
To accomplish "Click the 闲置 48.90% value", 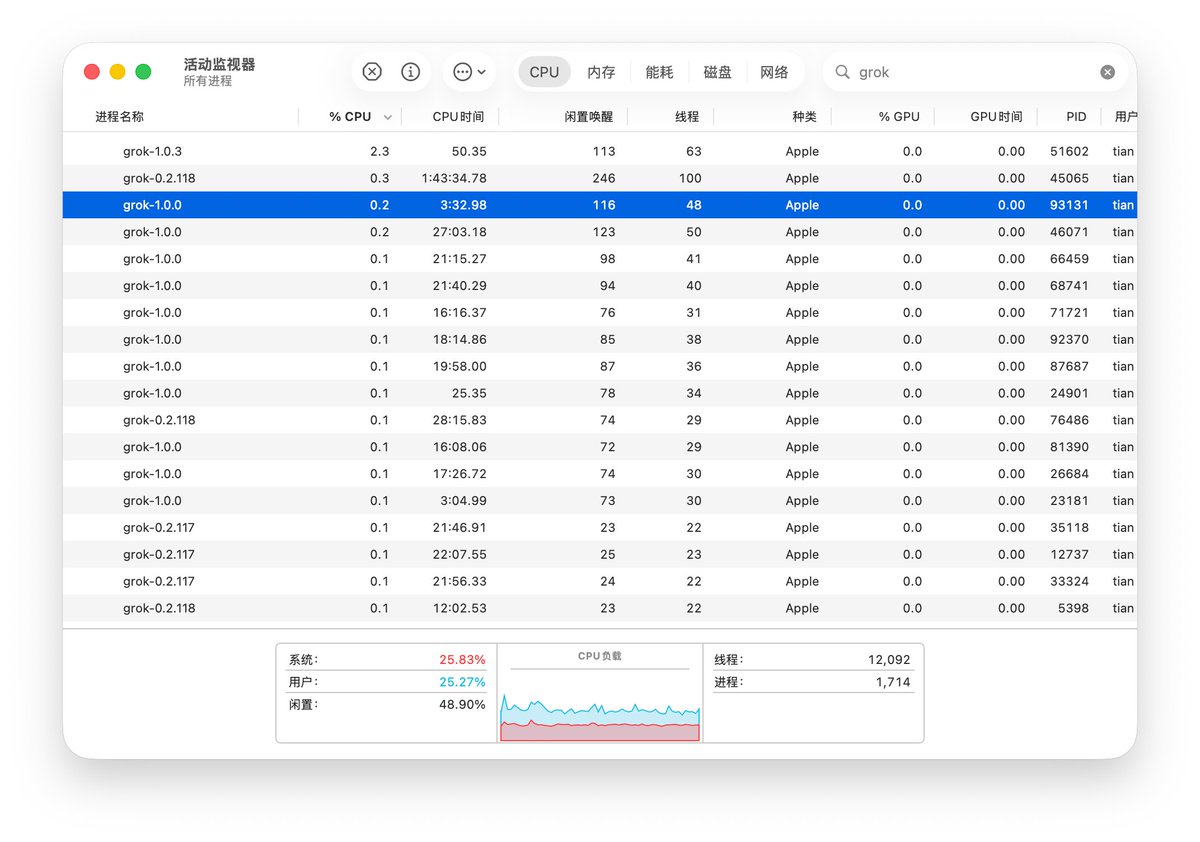I will pos(462,705).
